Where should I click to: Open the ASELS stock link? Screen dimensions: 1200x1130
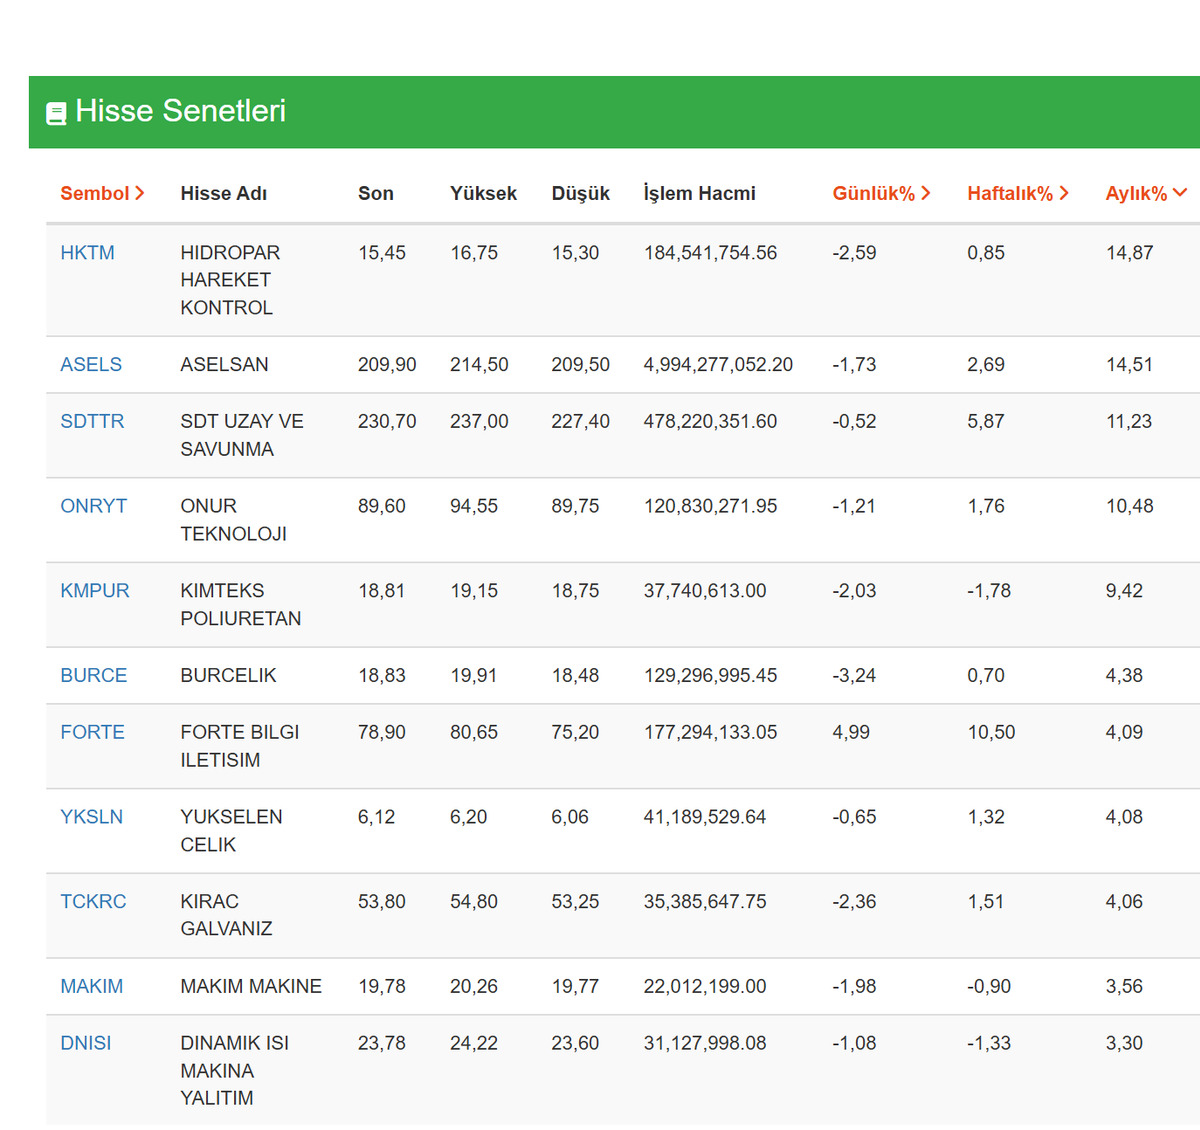tap(91, 365)
